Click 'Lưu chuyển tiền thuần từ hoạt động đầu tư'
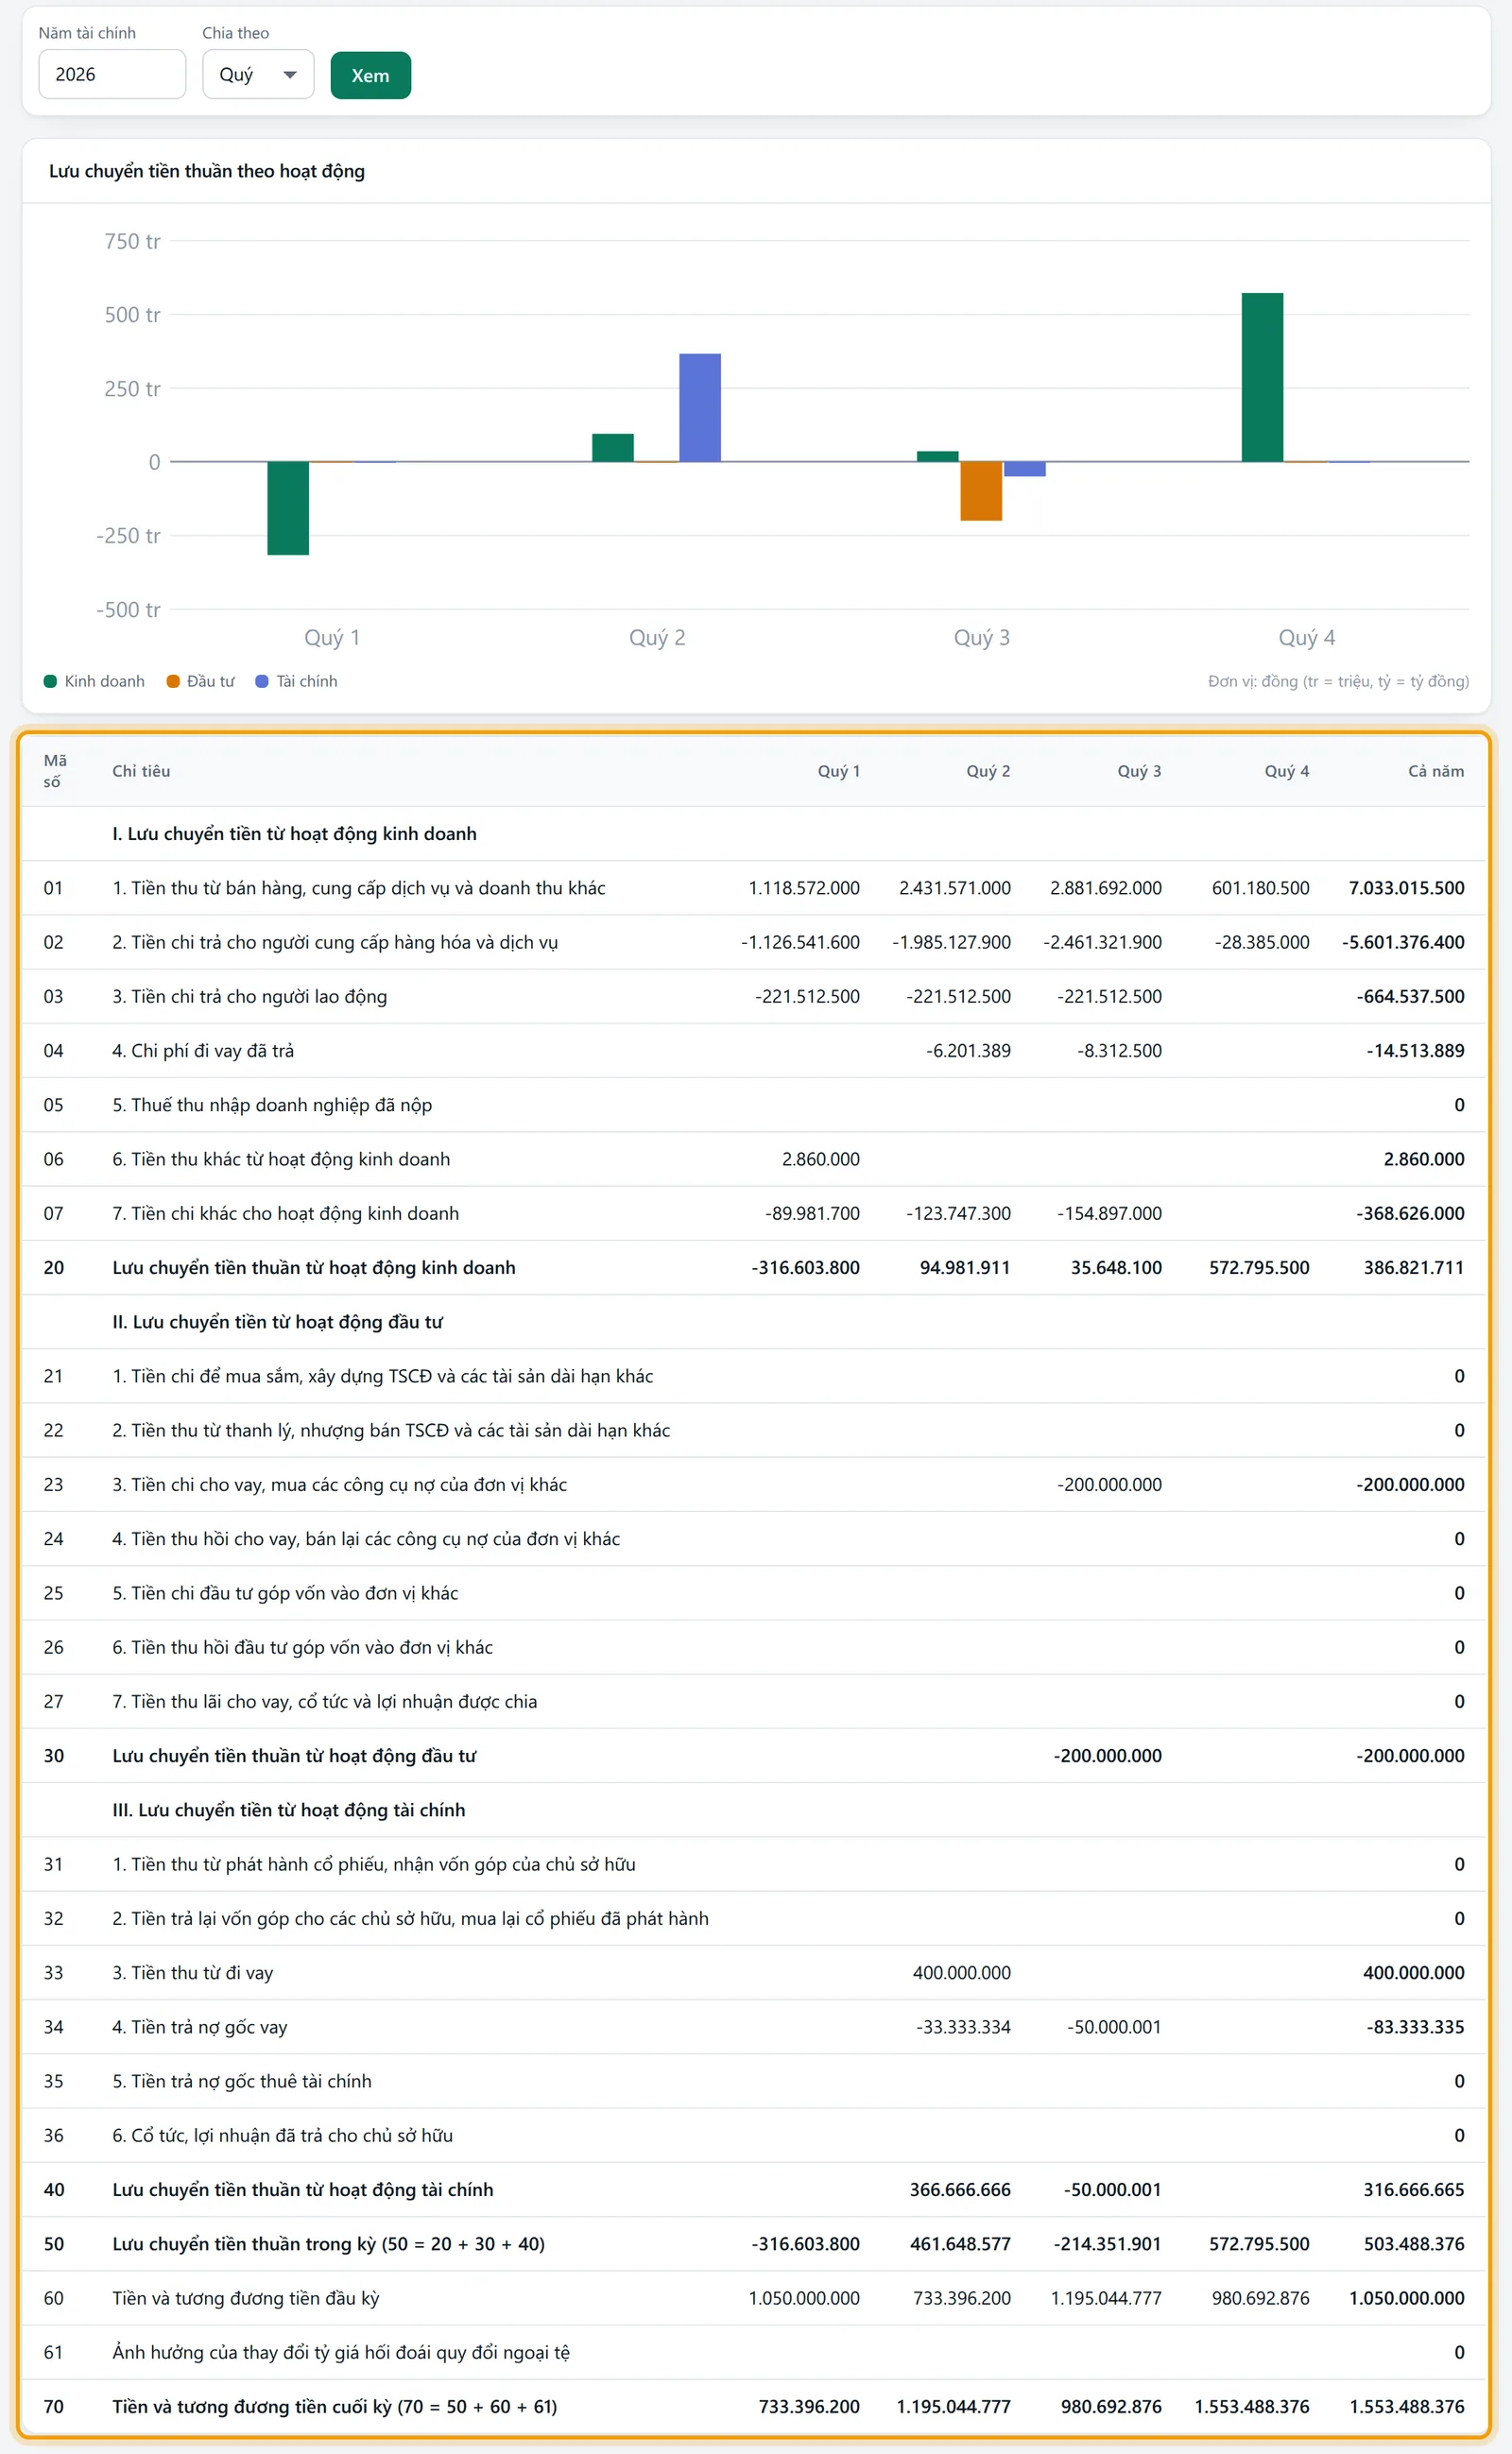The height and width of the screenshot is (2454, 1512). click(x=294, y=1756)
